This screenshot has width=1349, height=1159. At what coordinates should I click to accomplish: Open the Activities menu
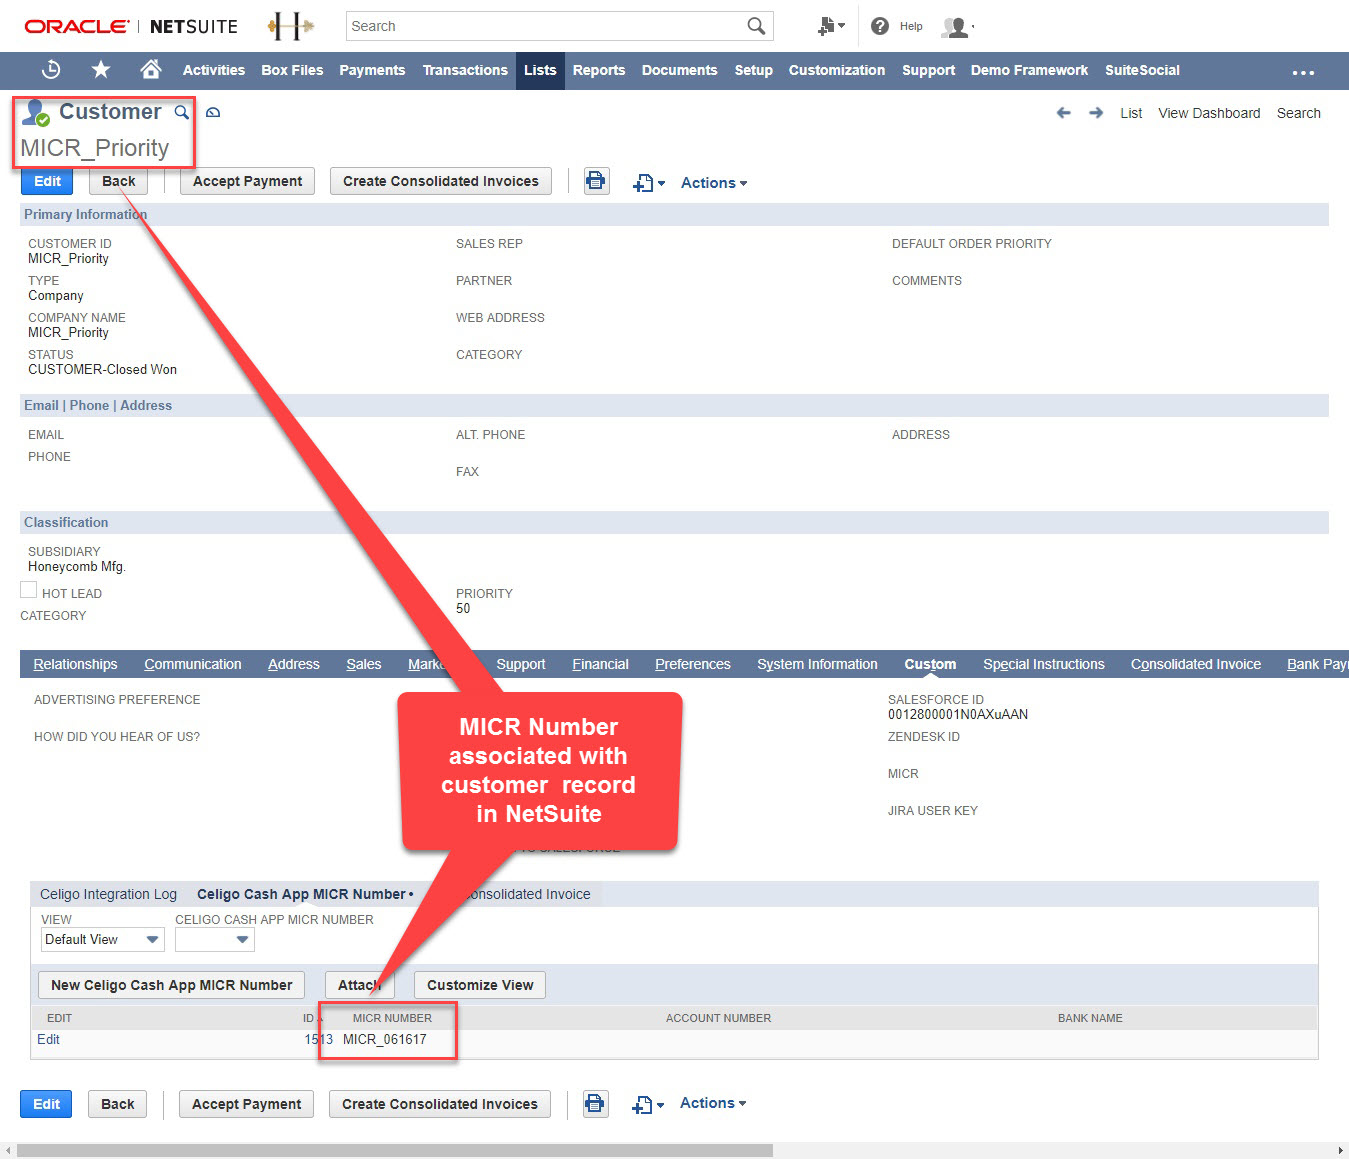coord(214,70)
